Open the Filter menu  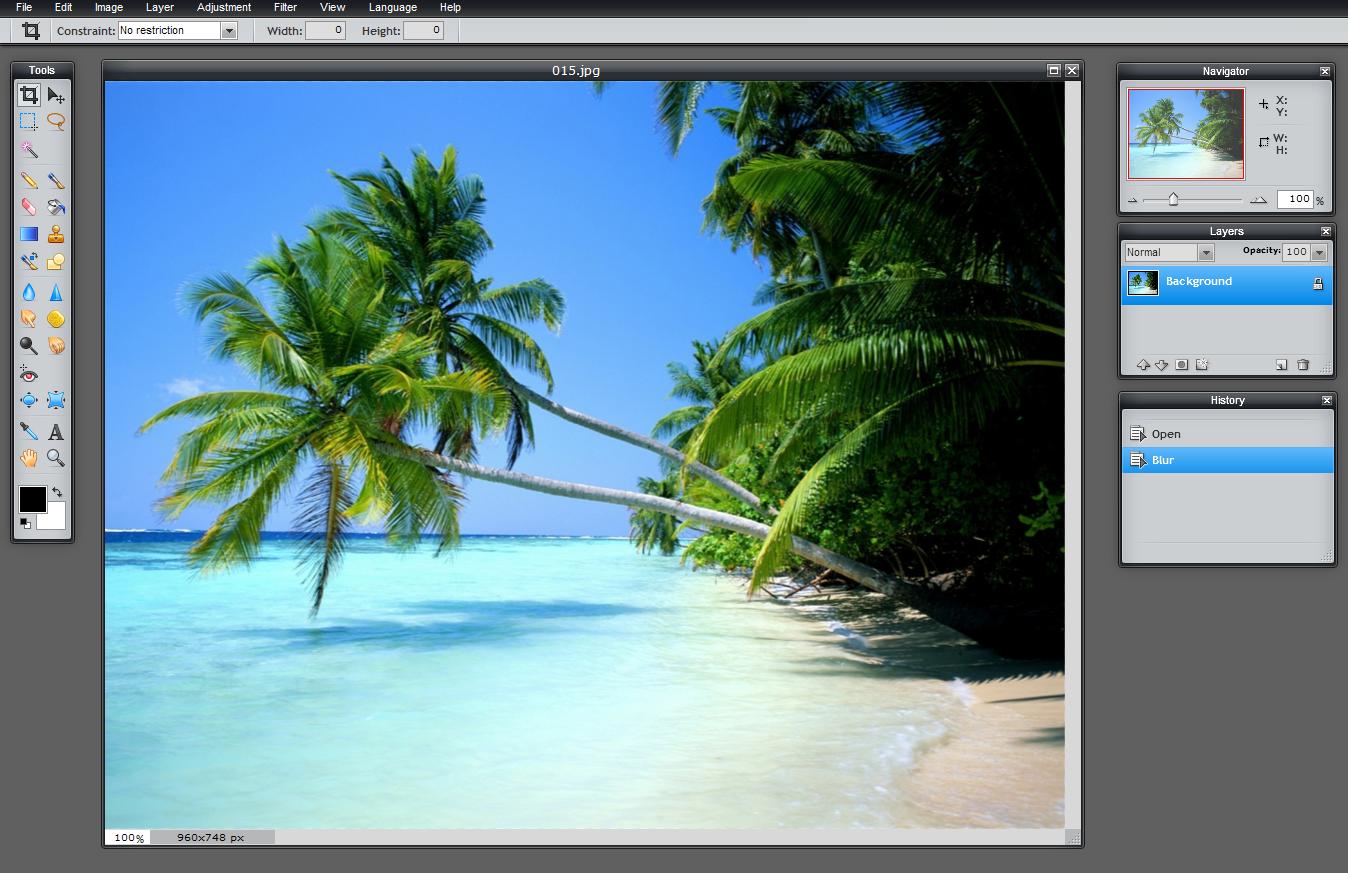pyautogui.click(x=284, y=7)
